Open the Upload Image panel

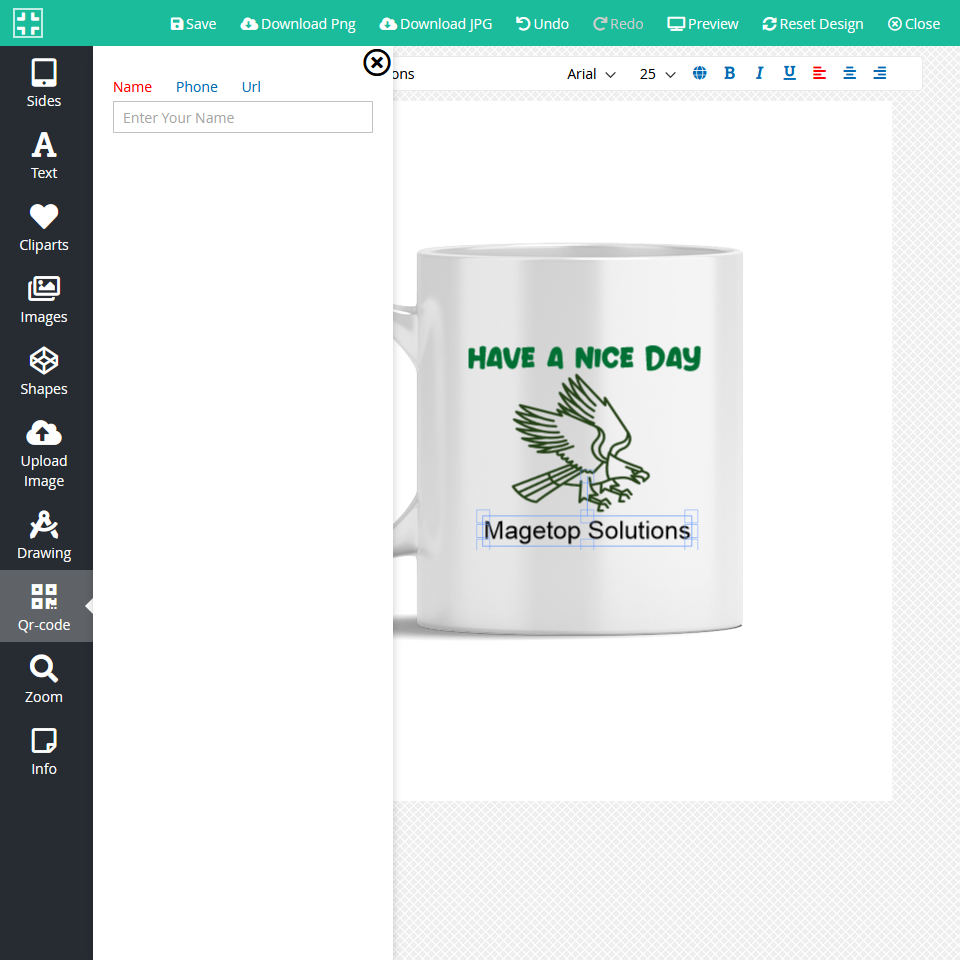[44, 453]
